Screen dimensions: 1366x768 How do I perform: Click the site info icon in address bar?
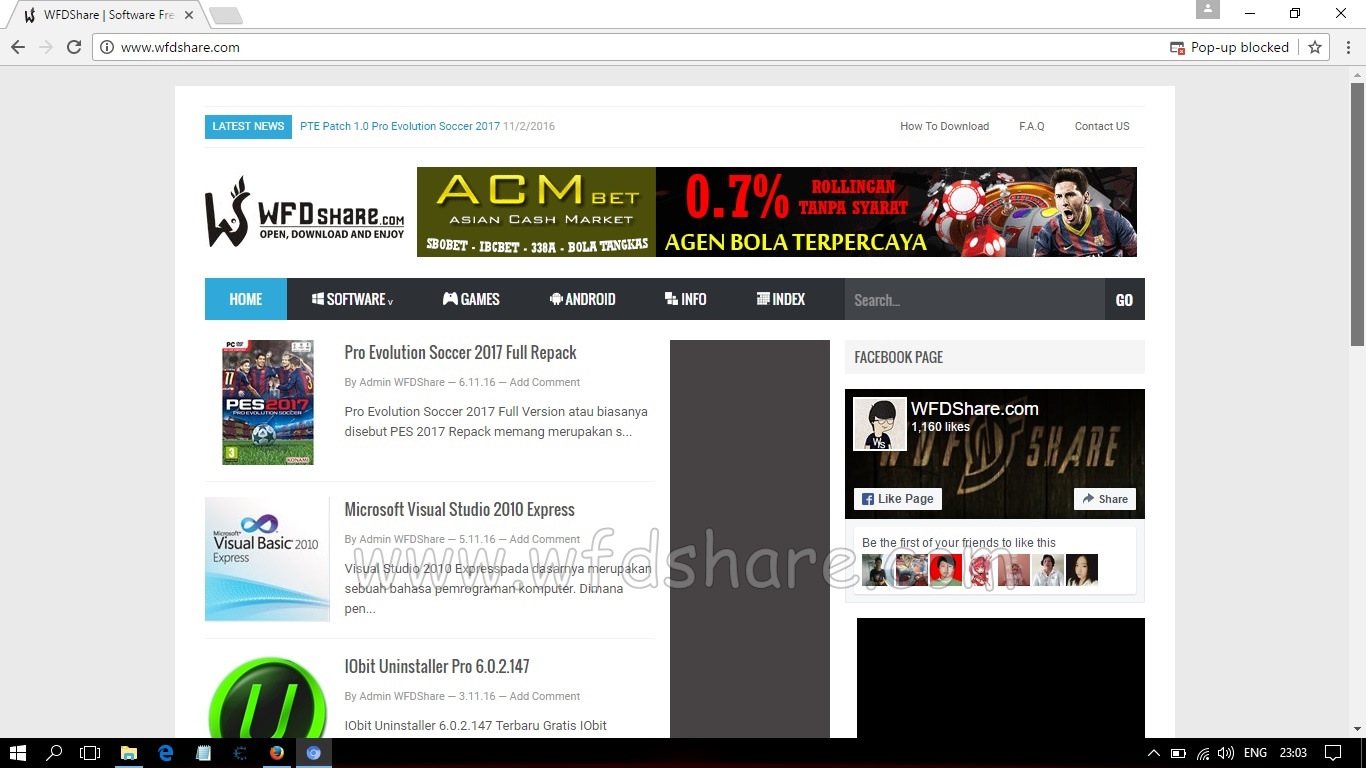tap(107, 47)
